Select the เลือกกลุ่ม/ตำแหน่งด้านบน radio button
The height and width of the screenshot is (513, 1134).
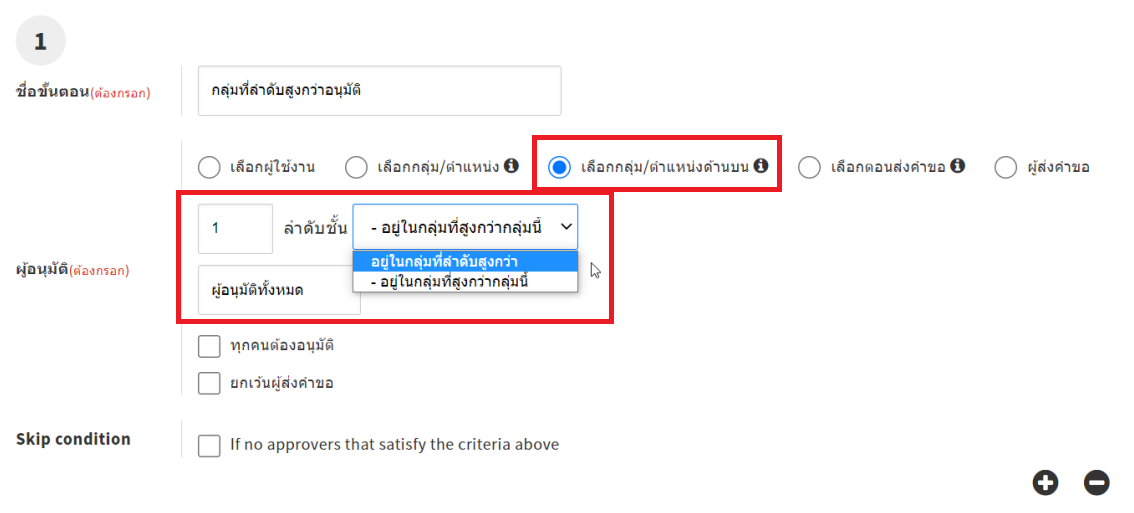tap(560, 168)
